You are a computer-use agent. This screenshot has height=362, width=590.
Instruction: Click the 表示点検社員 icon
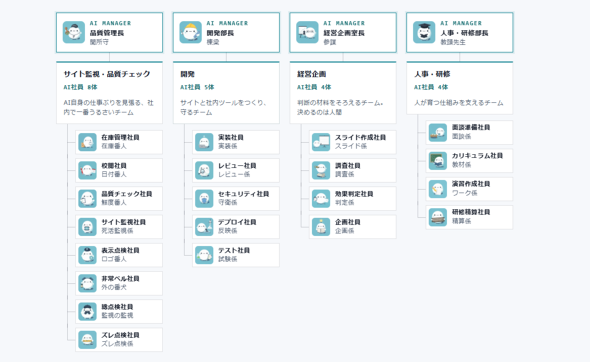[x=87, y=255]
